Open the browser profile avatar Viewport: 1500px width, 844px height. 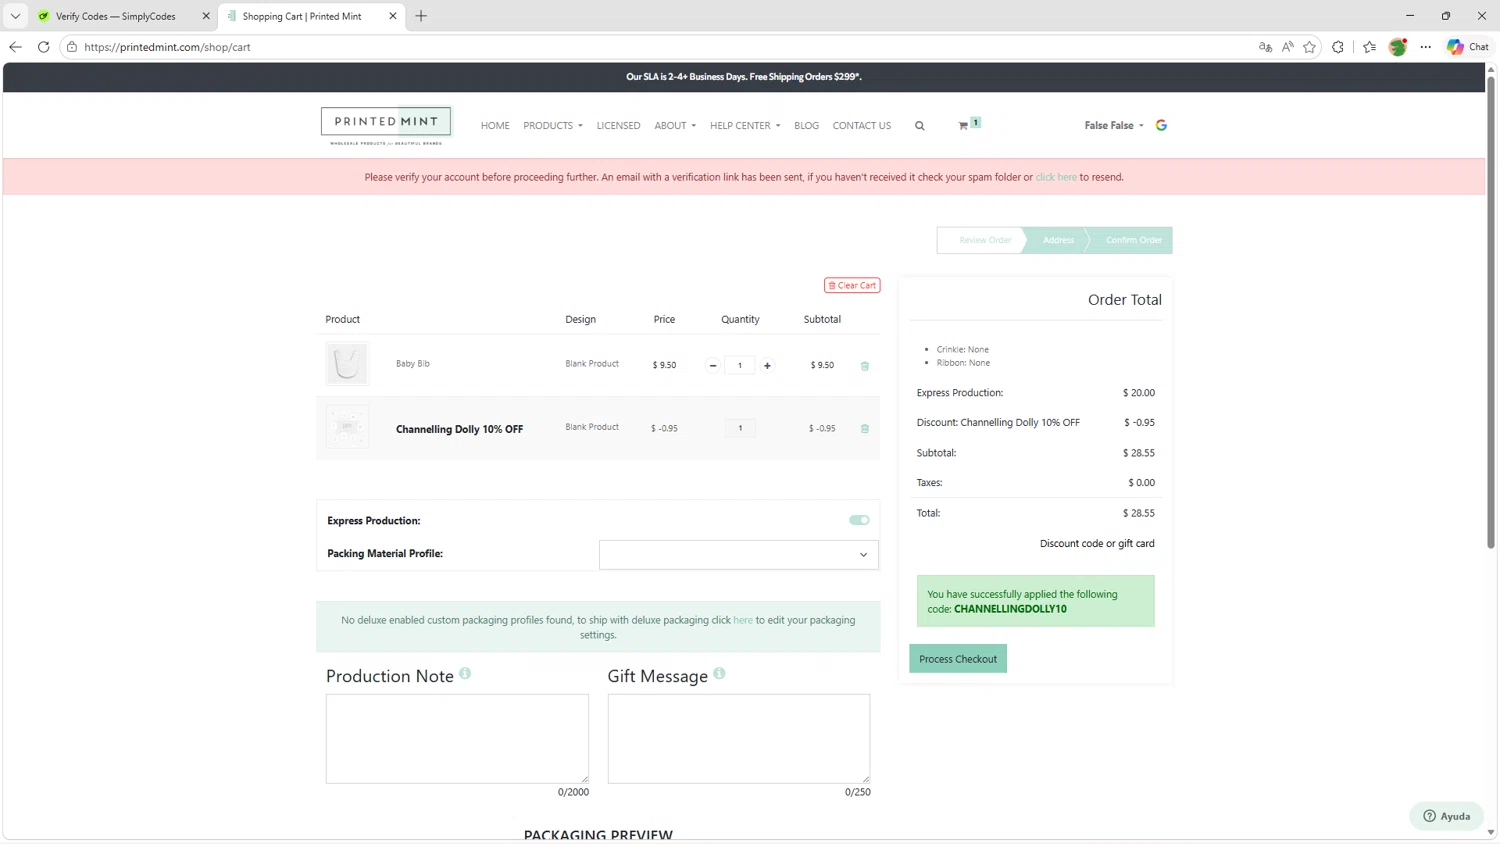click(x=1398, y=47)
